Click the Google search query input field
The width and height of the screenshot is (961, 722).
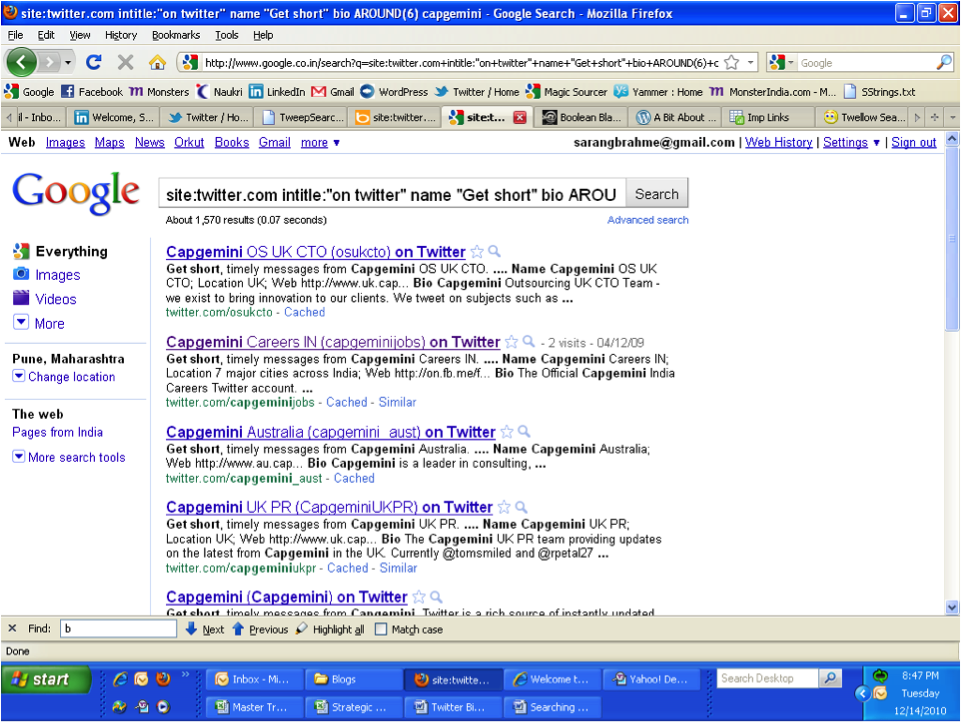pyautogui.click(x=392, y=194)
